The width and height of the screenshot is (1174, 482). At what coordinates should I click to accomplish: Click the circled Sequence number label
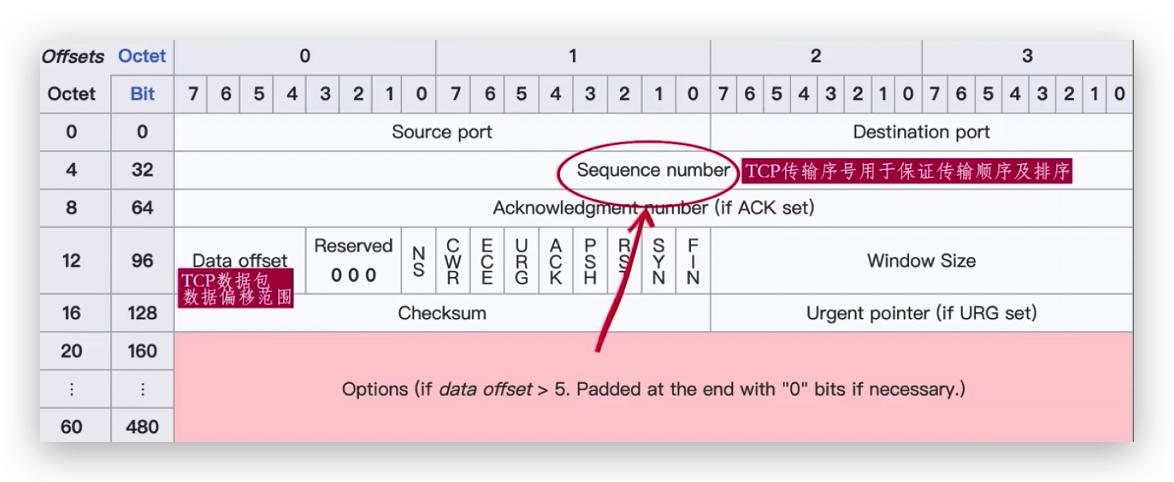tap(652, 171)
